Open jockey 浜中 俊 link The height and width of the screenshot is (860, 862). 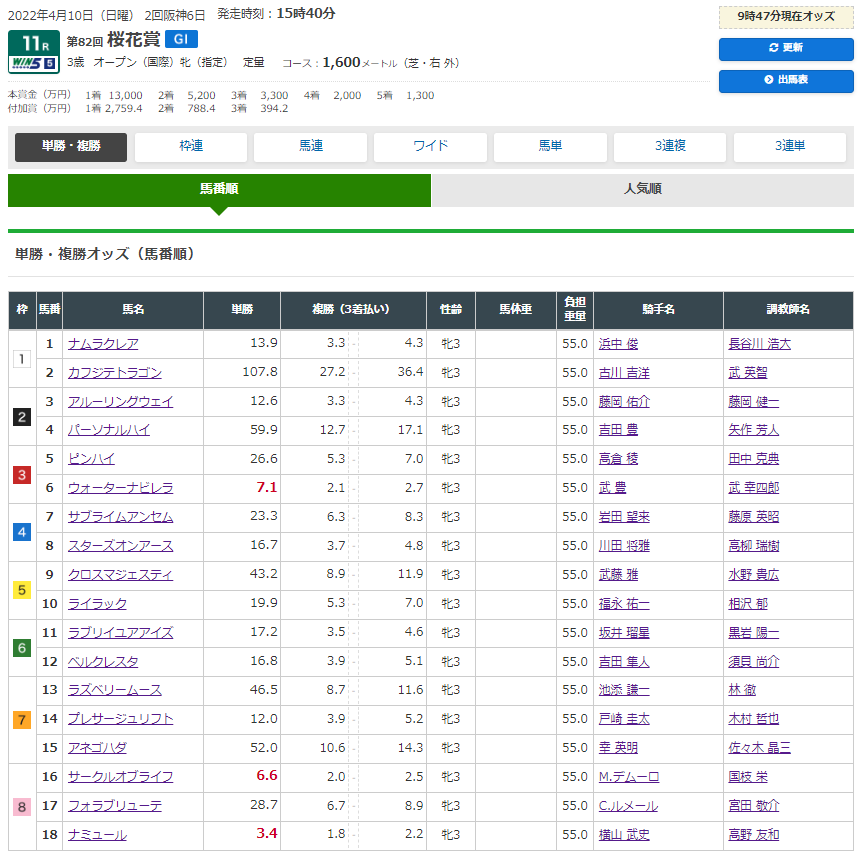[x=618, y=344]
